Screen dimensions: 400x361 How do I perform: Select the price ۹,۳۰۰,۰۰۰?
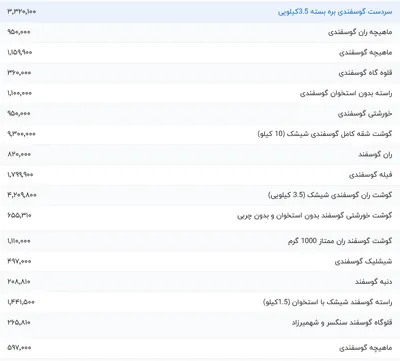click(21, 134)
